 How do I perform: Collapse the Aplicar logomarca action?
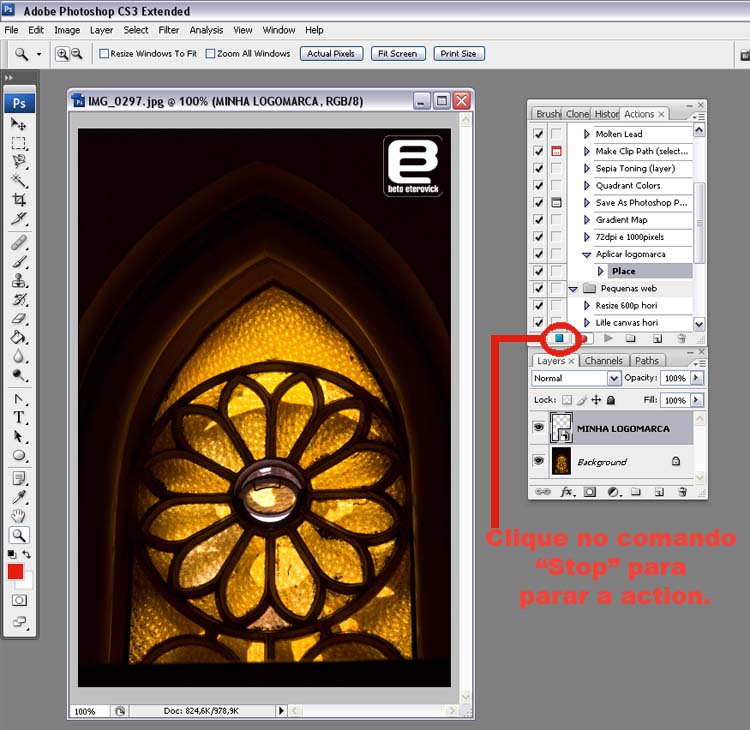587,254
